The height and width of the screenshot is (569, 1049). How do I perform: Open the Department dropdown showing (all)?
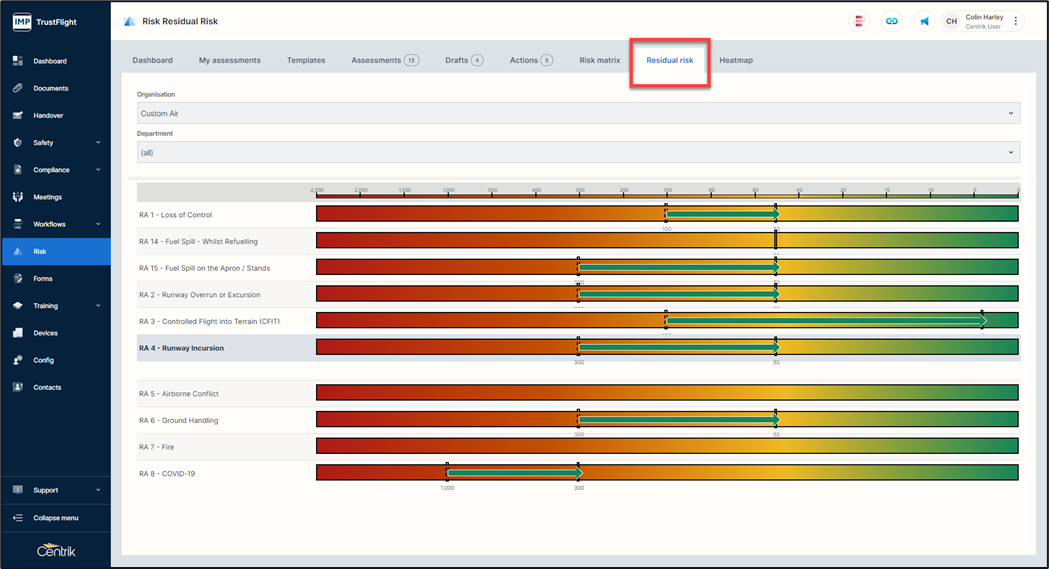pos(578,153)
